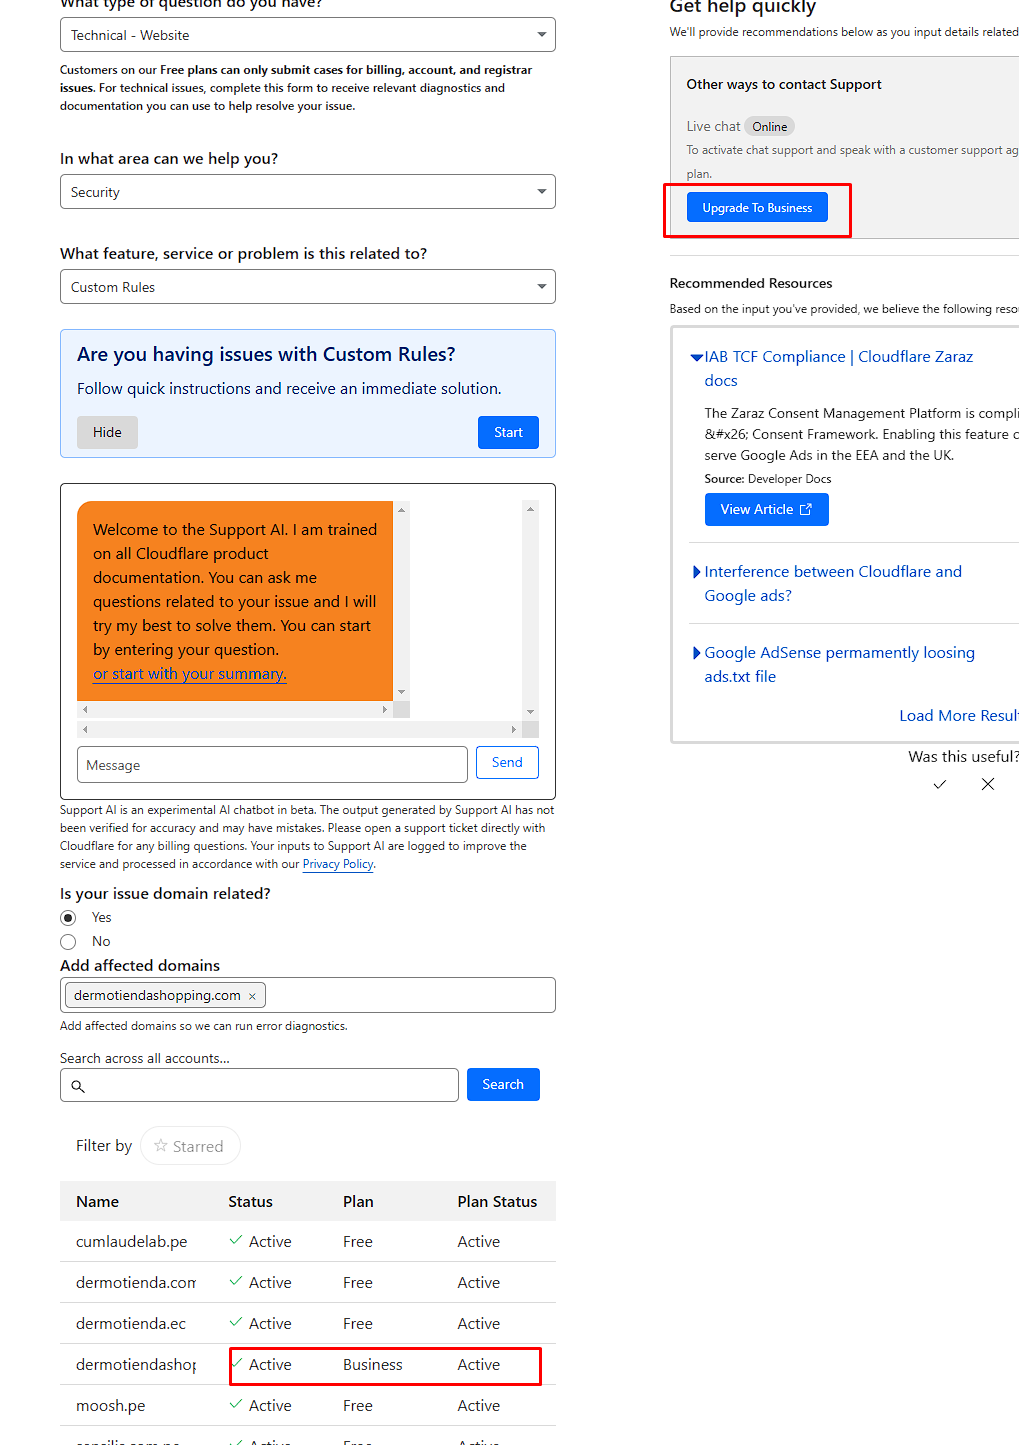Click the Plan Status column header

click(497, 1202)
